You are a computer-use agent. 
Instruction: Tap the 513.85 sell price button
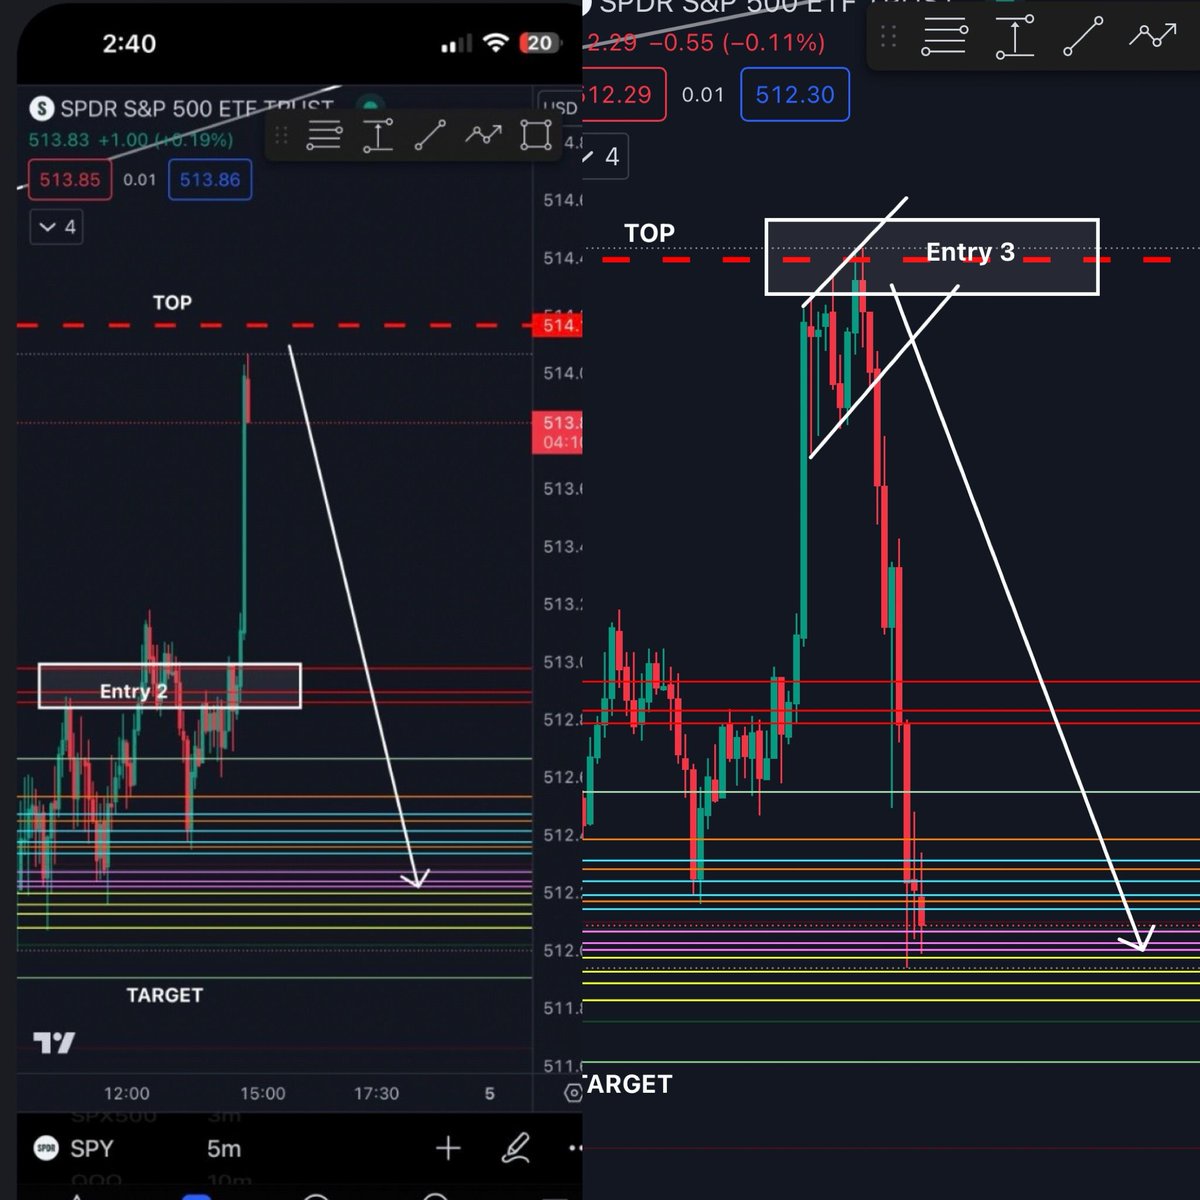pyautogui.click(x=70, y=180)
